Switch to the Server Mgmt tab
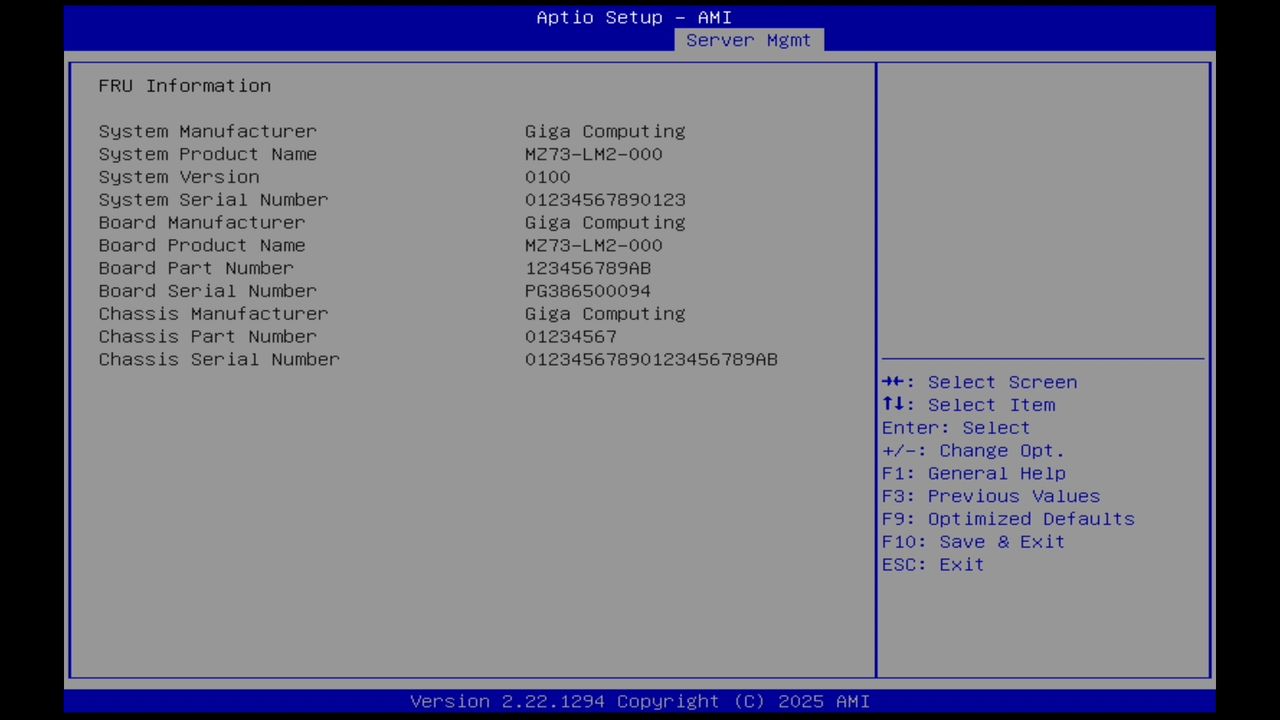1280x720 pixels. (x=748, y=40)
